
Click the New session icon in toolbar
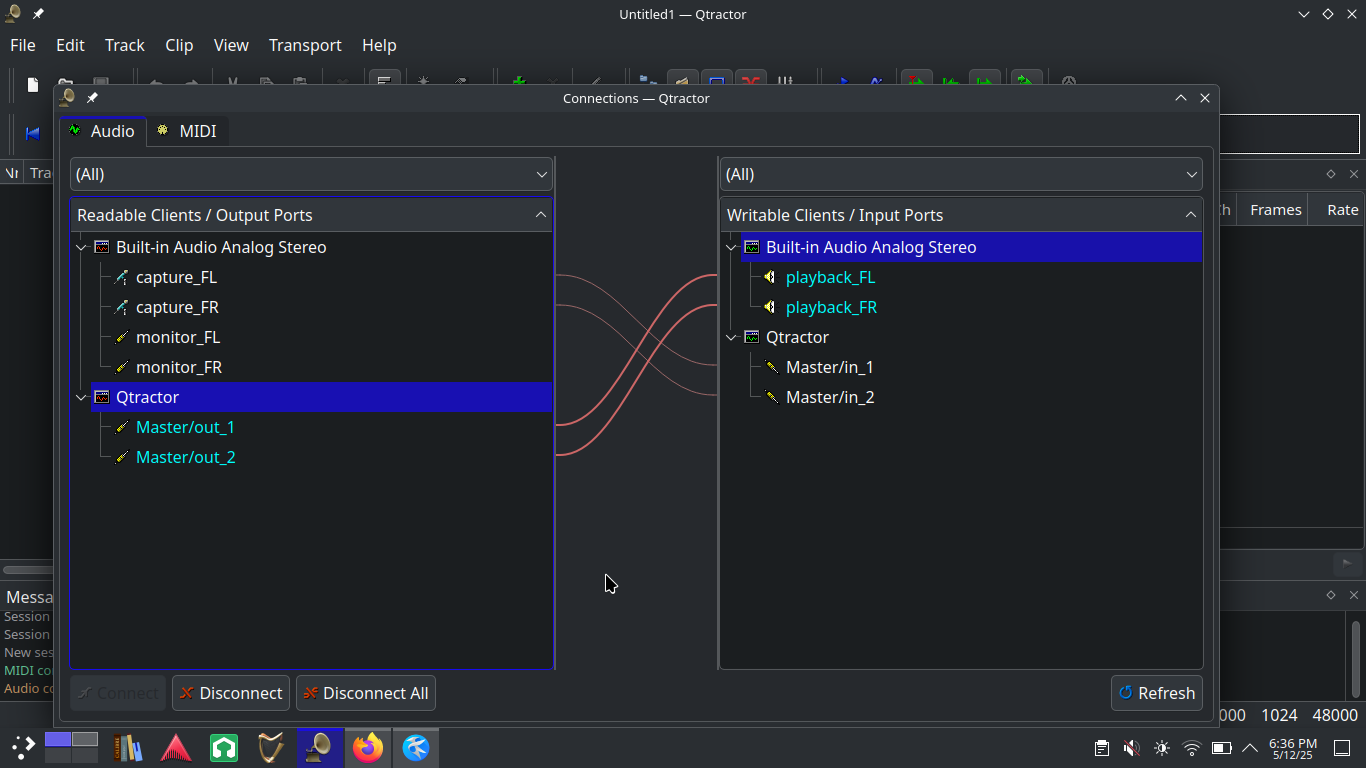click(33, 85)
